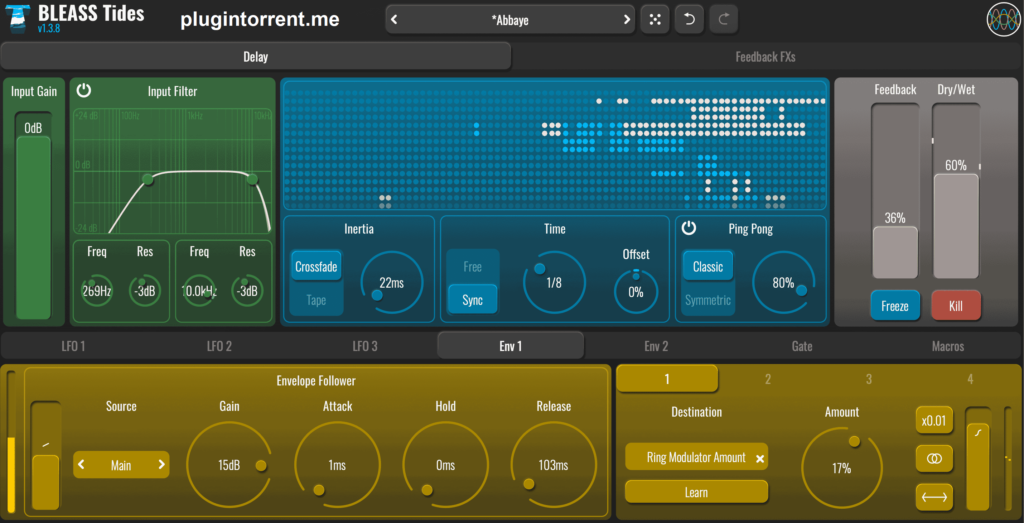Select modulation slot 1 tab
This screenshot has height=523, width=1024.
coord(667,379)
